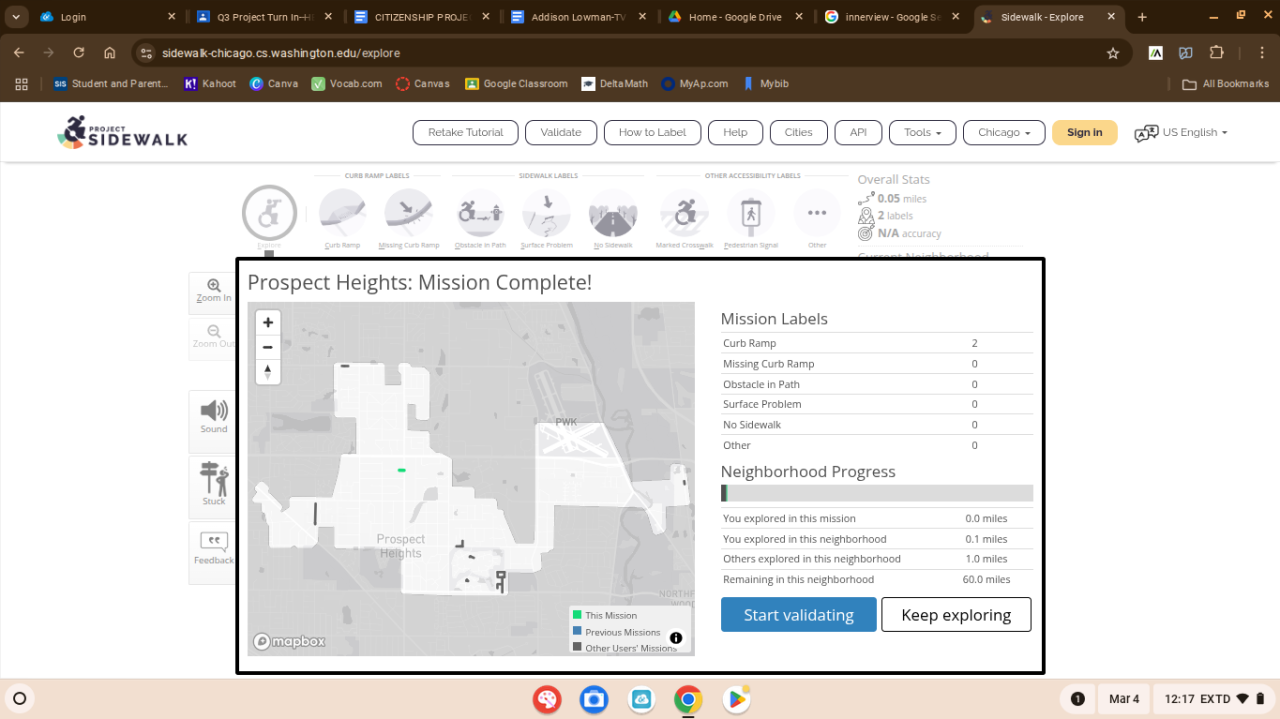This screenshot has height=719, width=1280.
Task: Switch to the Login tab
Action: tap(108, 17)
